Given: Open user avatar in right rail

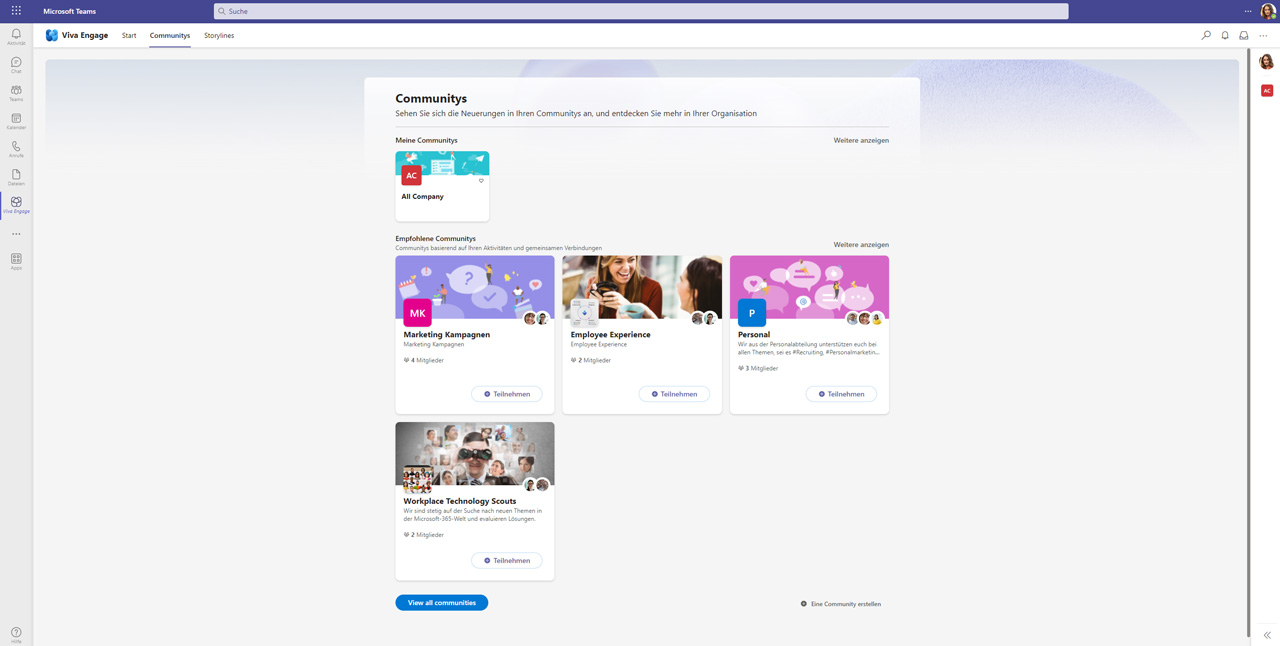Looking at the screenshot, I should point(1266,62).
